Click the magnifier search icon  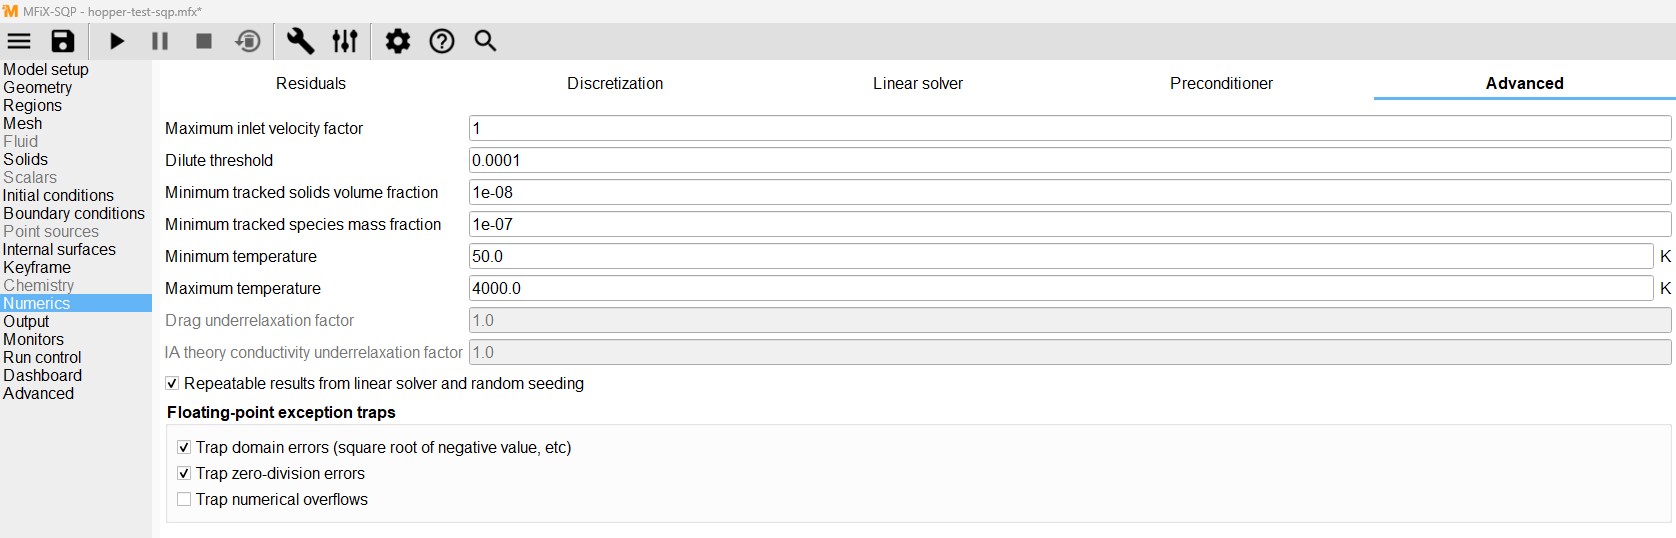pyautogui.click(x=485, y=41)
